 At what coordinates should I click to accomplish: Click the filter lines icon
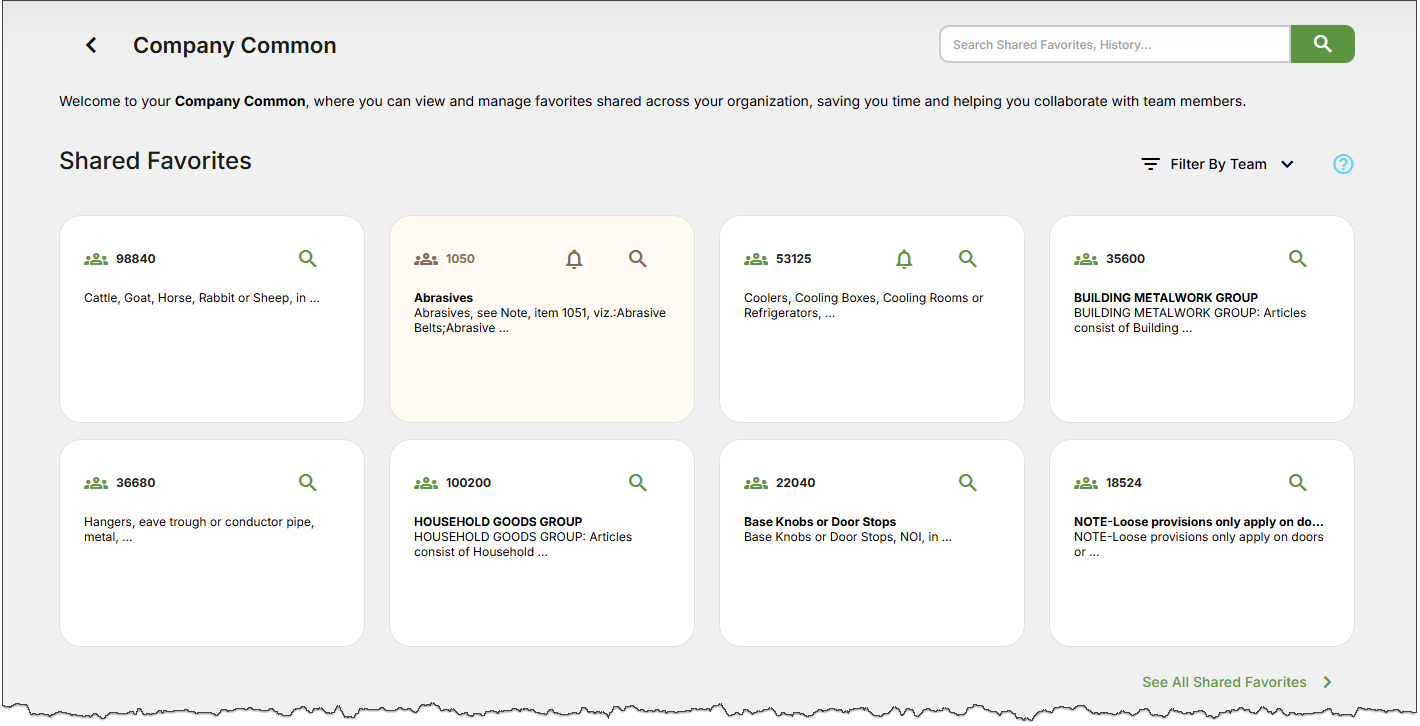click(1151, 164)
